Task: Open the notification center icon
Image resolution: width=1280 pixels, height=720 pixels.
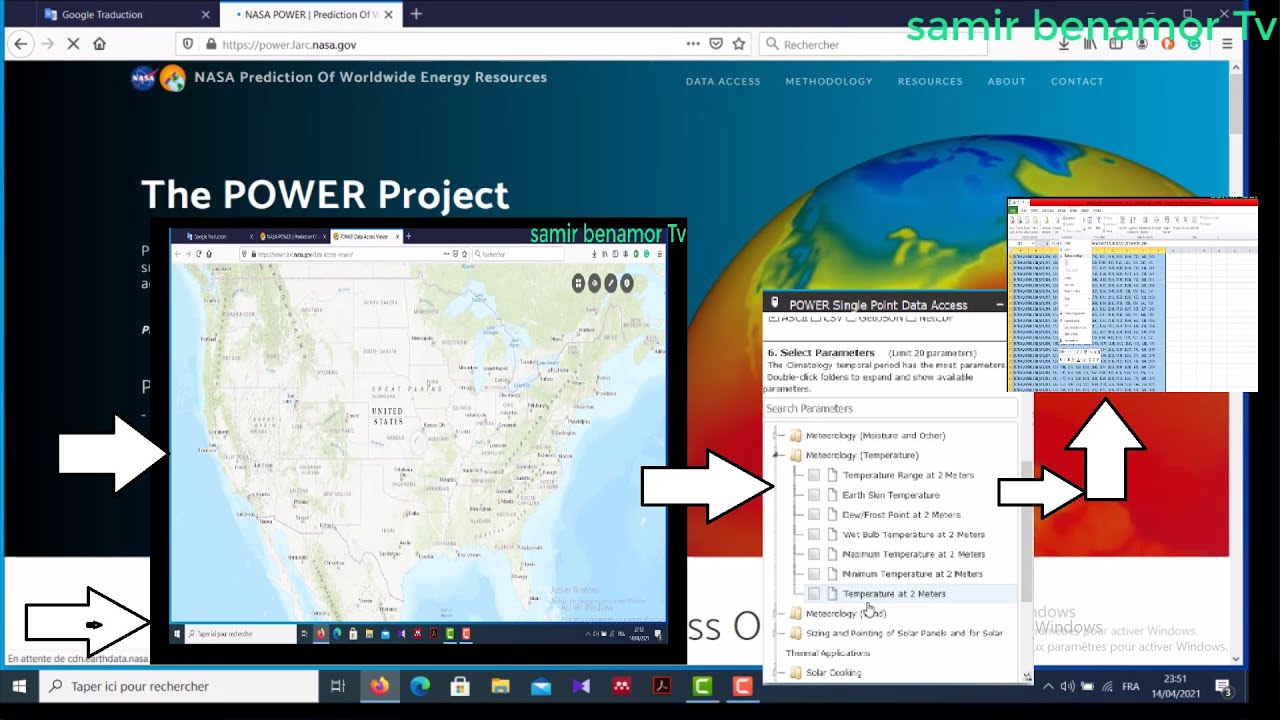Action: click(x=1223, y=686)
